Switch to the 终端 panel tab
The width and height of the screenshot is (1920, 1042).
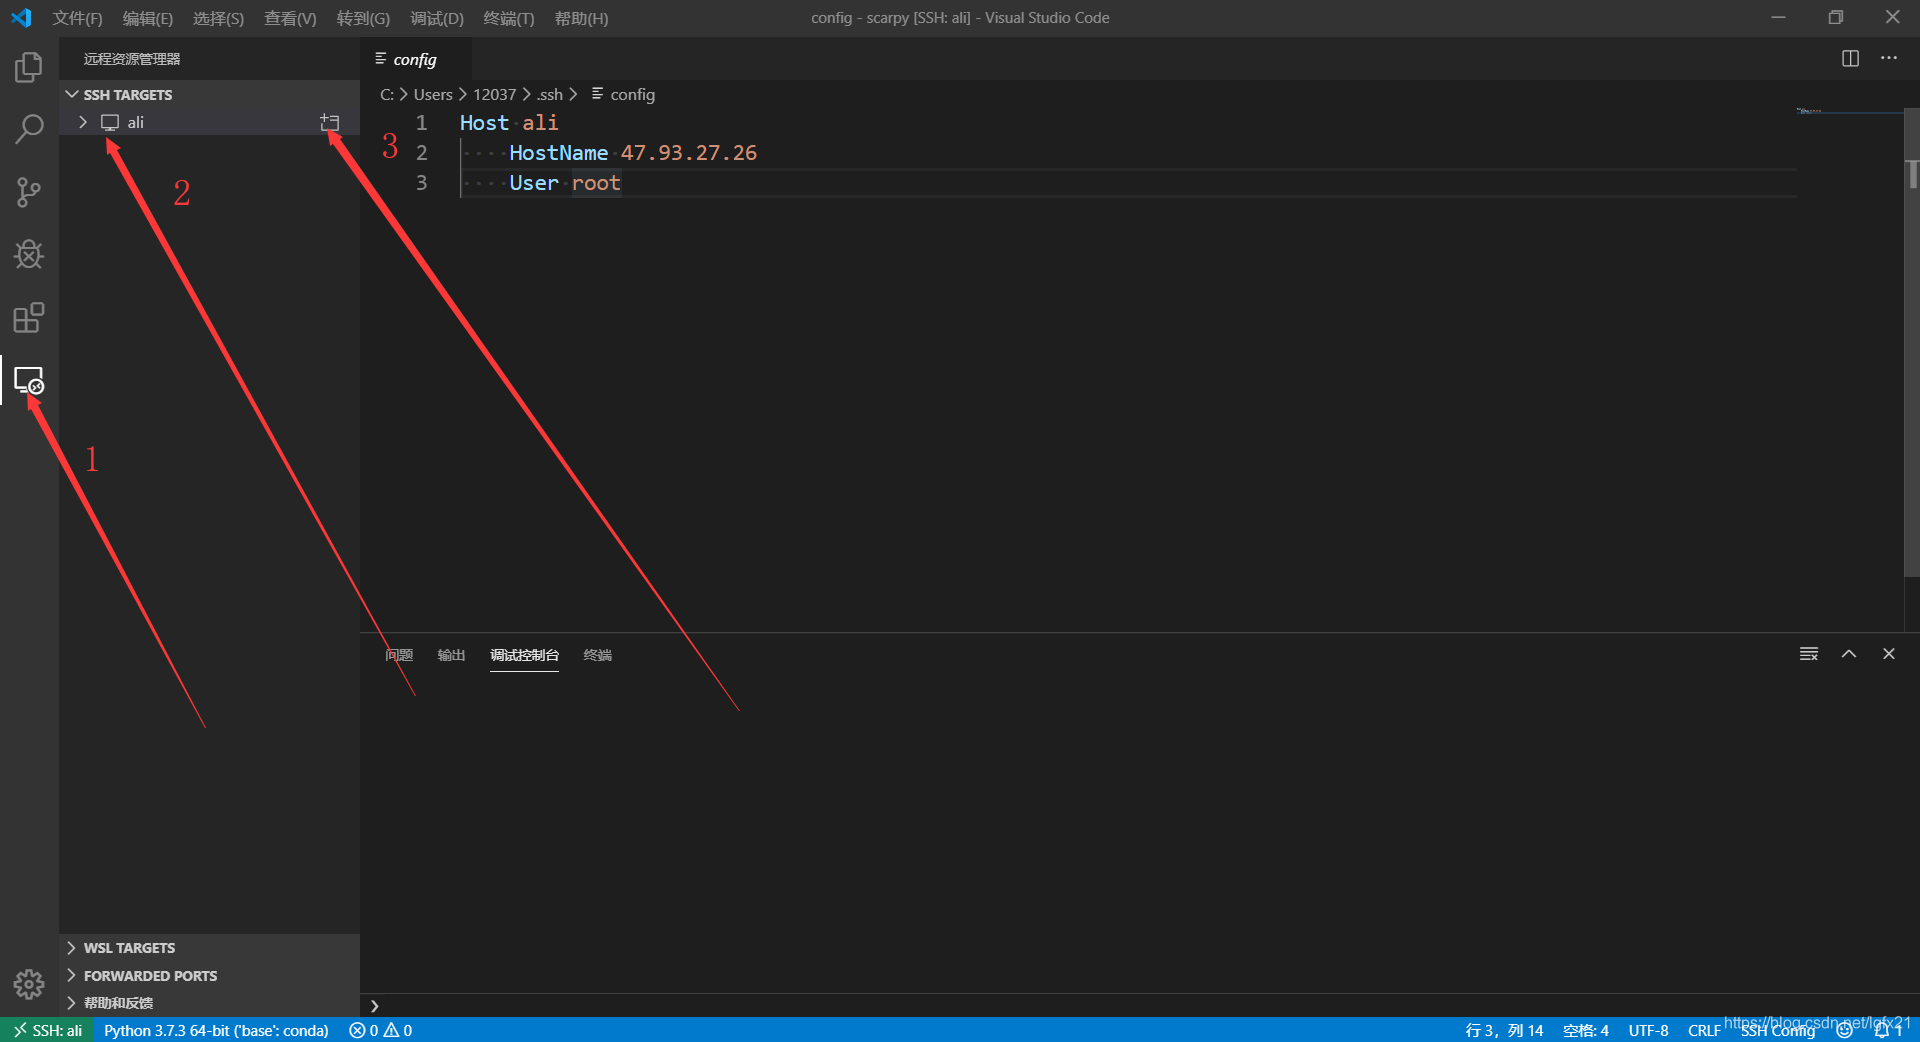tap(597, 655)
